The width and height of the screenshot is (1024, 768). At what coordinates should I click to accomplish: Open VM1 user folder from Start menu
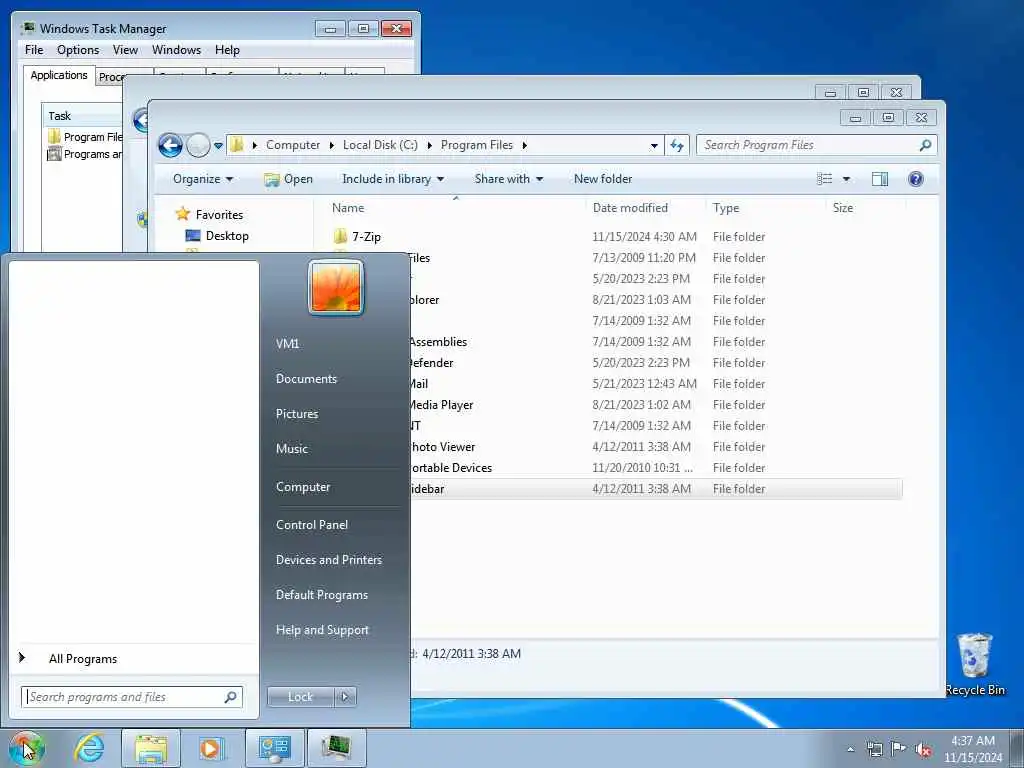pos(287,344)
